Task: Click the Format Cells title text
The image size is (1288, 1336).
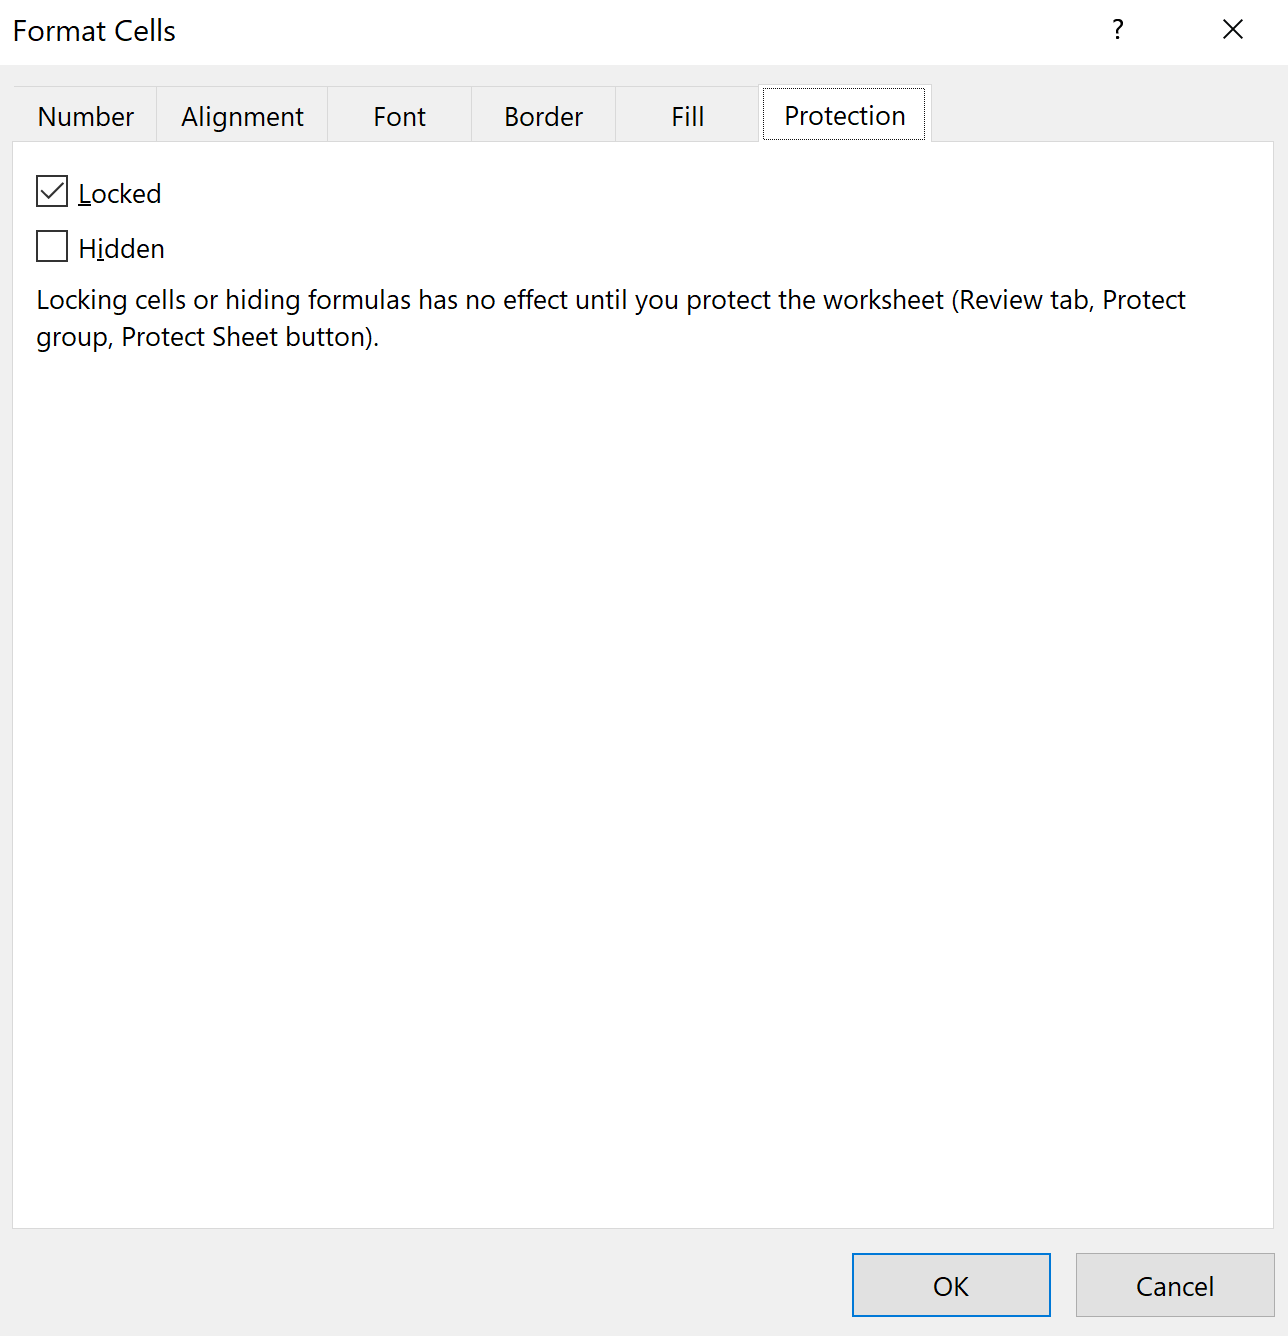Action: click(x=94, y=31)
